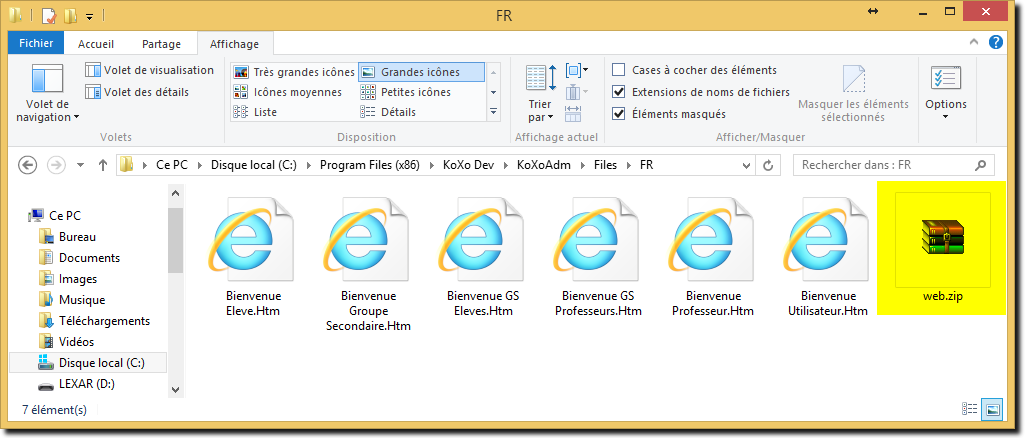Click the Options button icon
The image size is (1025, 438).
click(945, 78)
